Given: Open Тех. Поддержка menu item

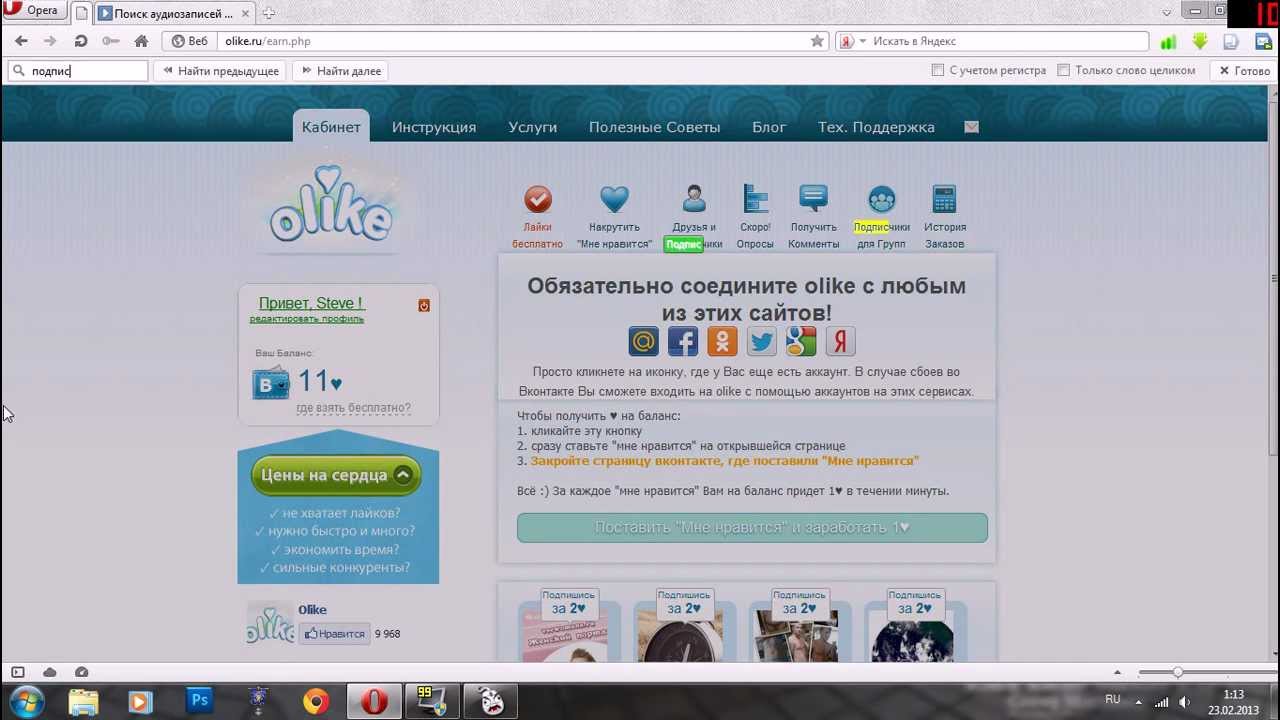Looking at the screenshot, I should pos(876,127).
